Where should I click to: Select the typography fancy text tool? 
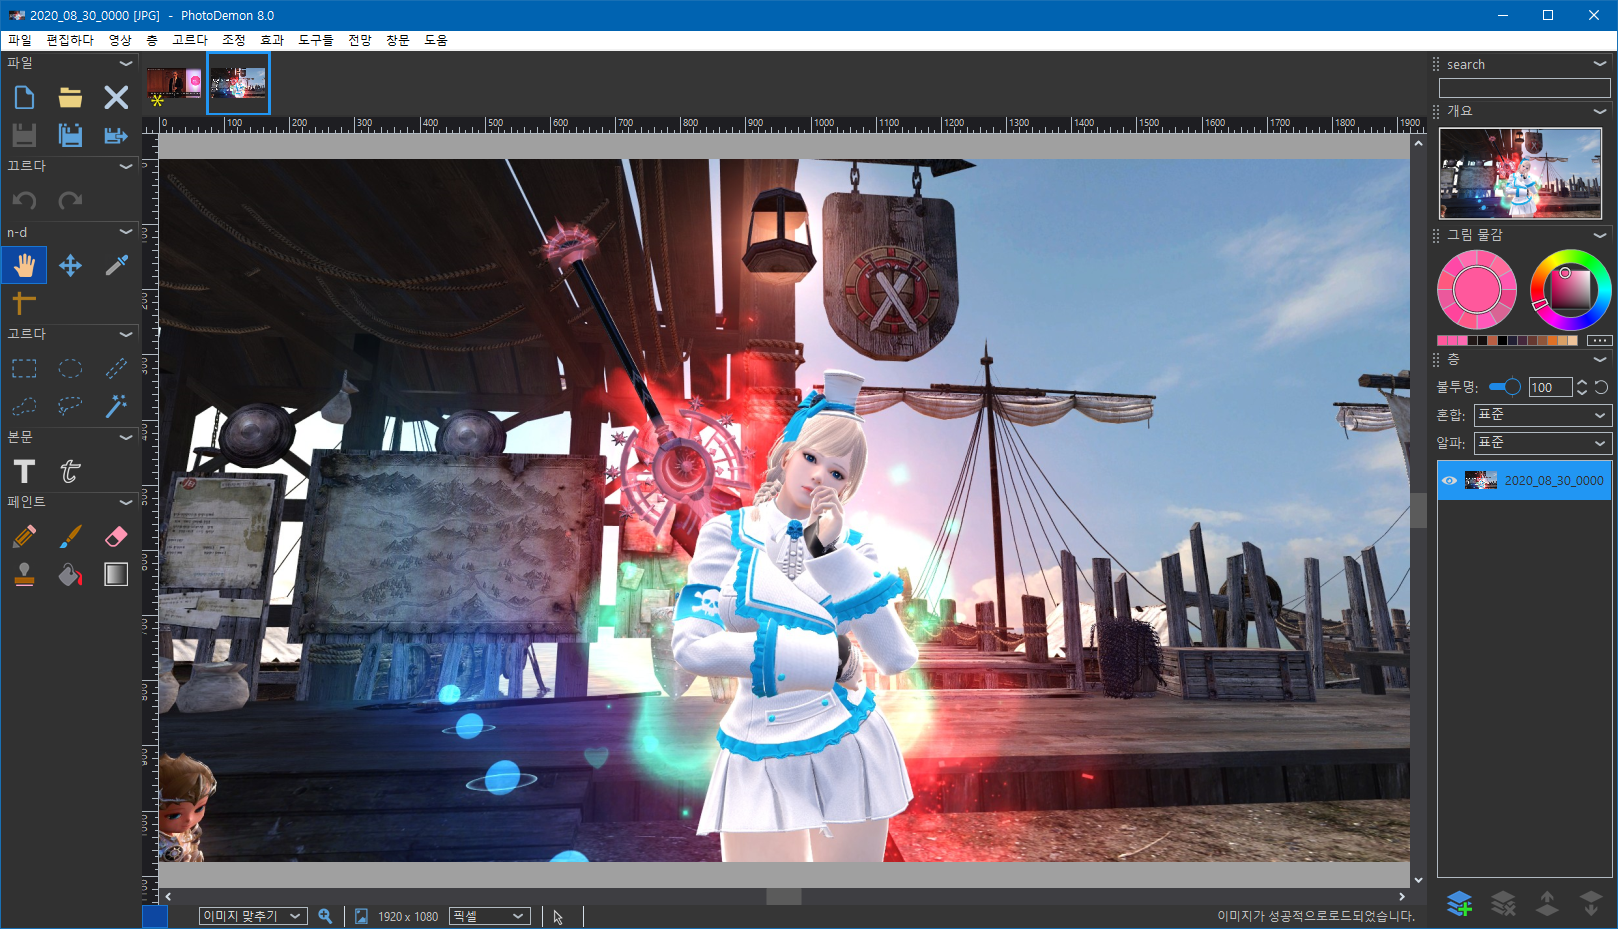tap(70, 471)
